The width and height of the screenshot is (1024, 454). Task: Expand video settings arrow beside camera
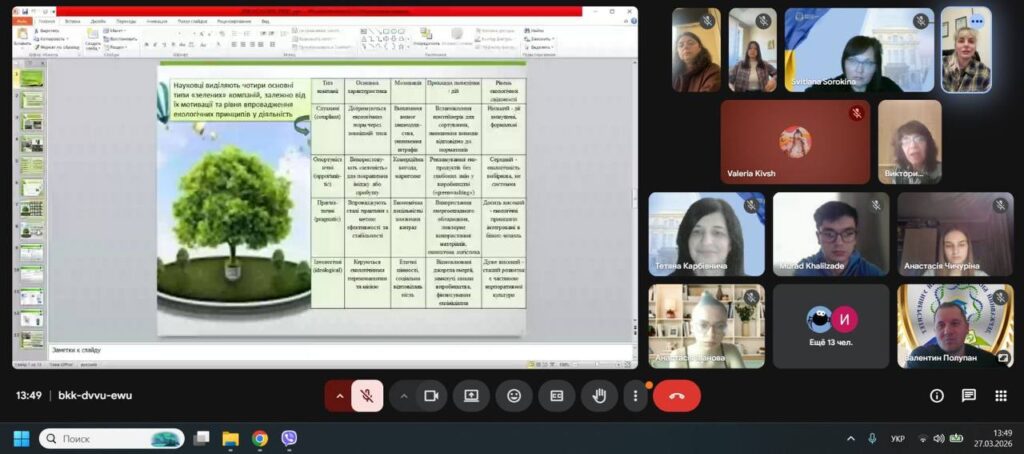(x=404, y=396)
